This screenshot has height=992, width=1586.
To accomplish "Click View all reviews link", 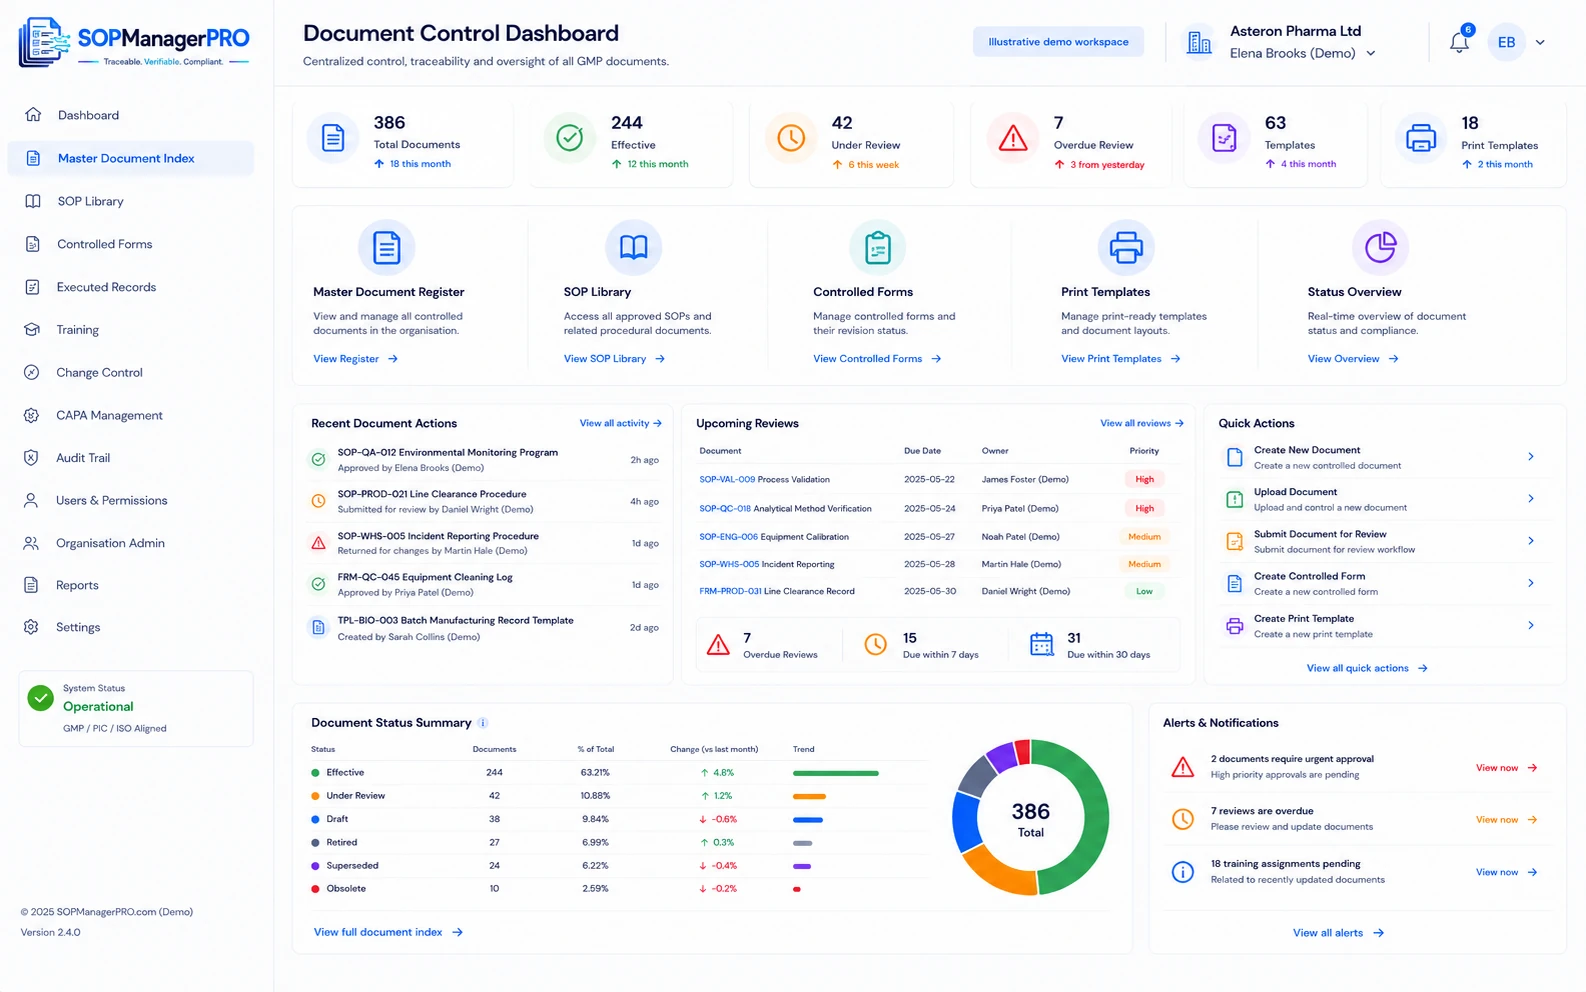I will pyautogui.click(x=1141, y=423).
